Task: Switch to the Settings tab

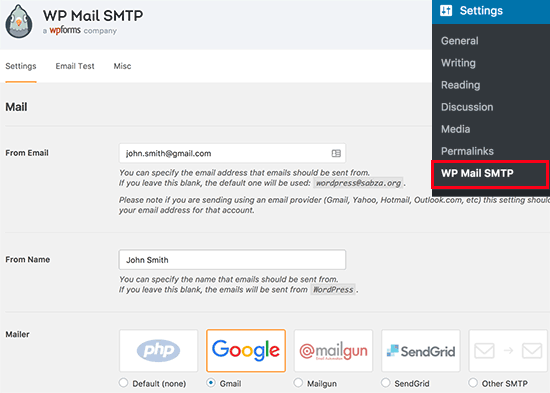Action: 21,66
